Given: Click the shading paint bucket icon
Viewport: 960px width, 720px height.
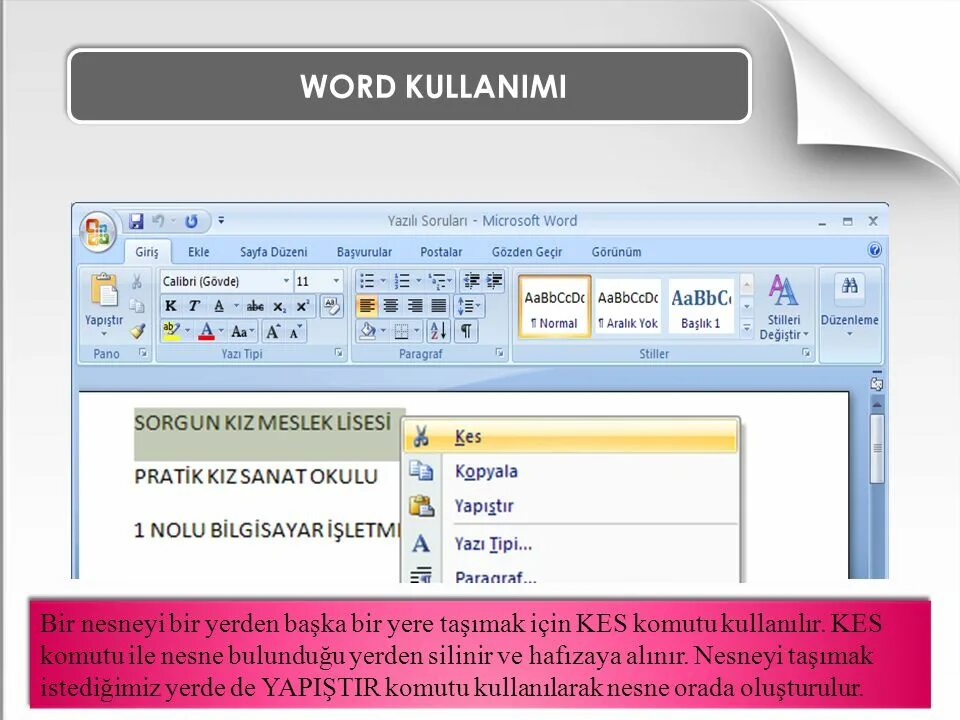Looking at the screenshot, I should pyautogui.click(x=367, y=331).
